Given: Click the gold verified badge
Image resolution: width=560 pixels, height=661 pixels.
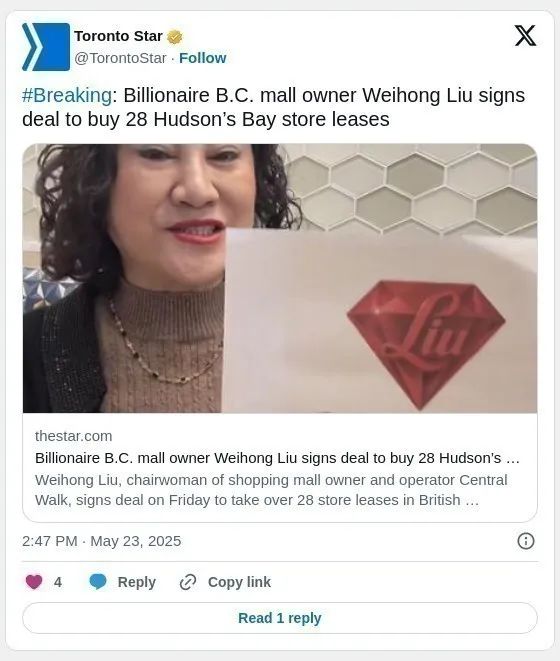Looking at the screenshot, I should 175,37.
